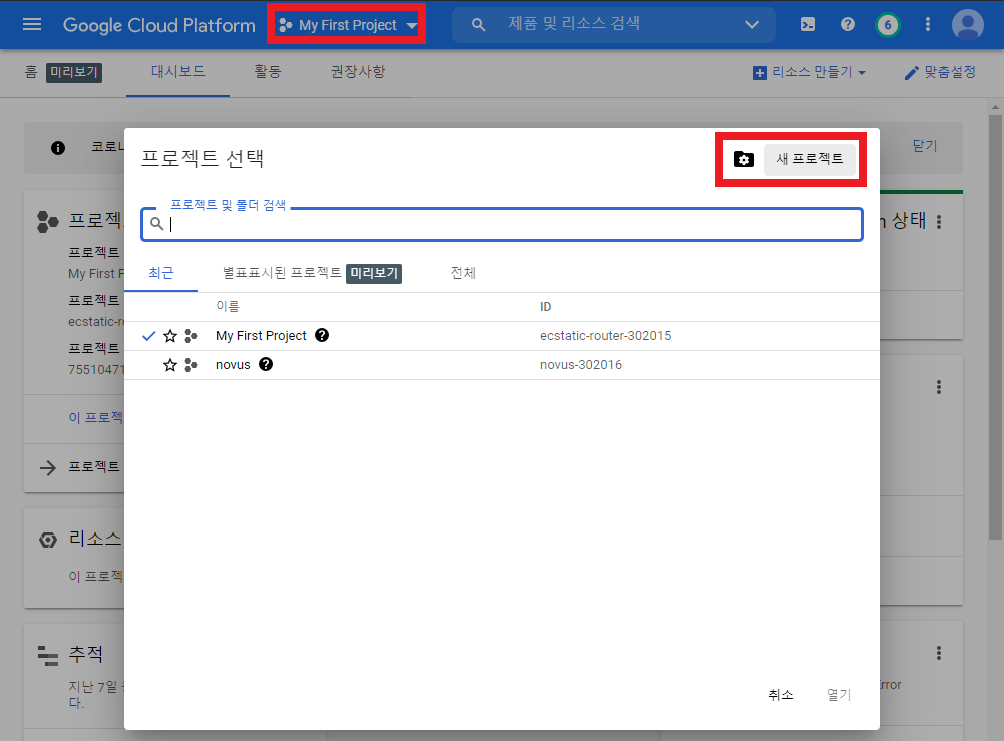1004x741 pixels.
Task: Click the 새 프로젝트 button
Action: pos(809,159)
